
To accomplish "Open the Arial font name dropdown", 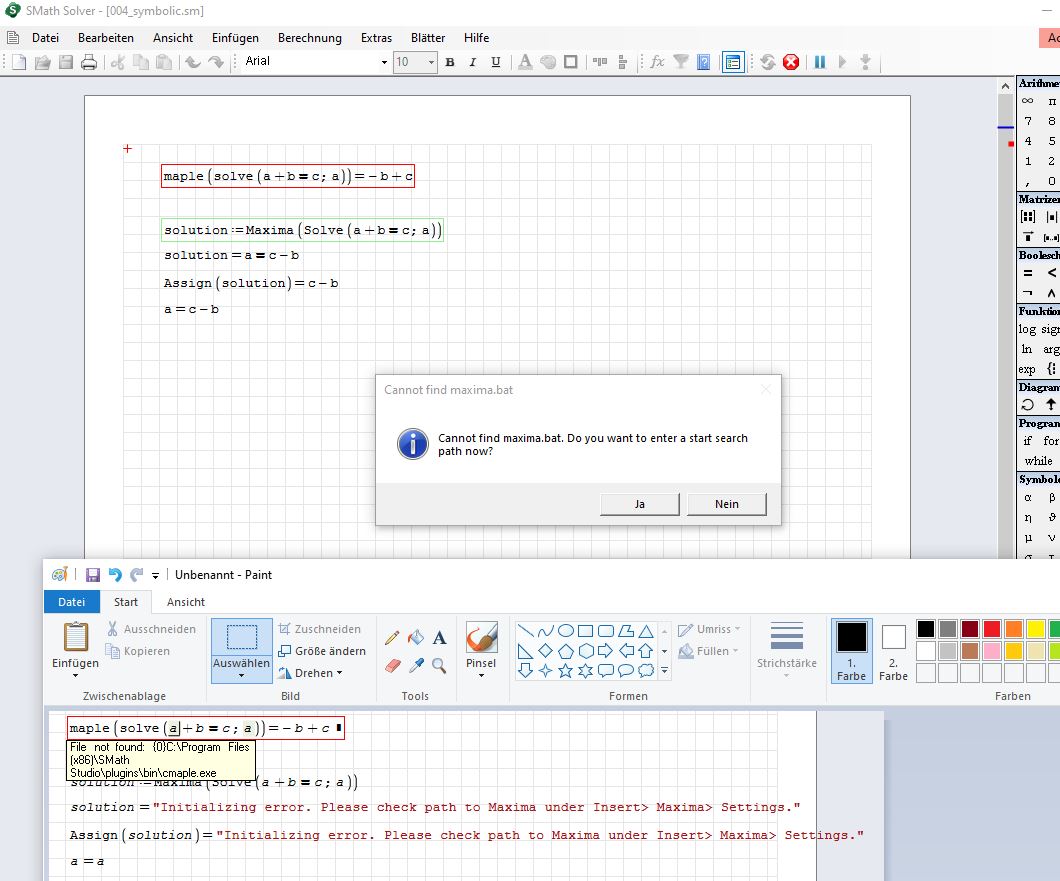I will coord(384,62).
